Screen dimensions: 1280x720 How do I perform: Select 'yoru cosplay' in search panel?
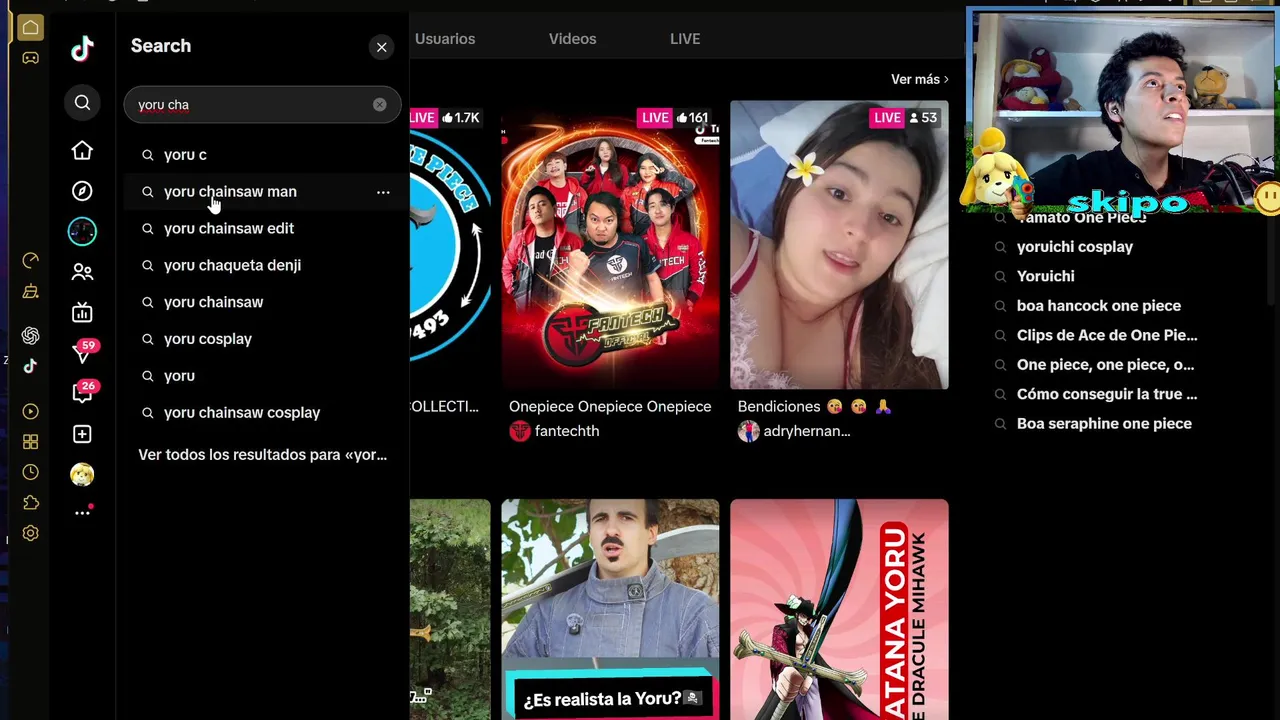[262, 339]
